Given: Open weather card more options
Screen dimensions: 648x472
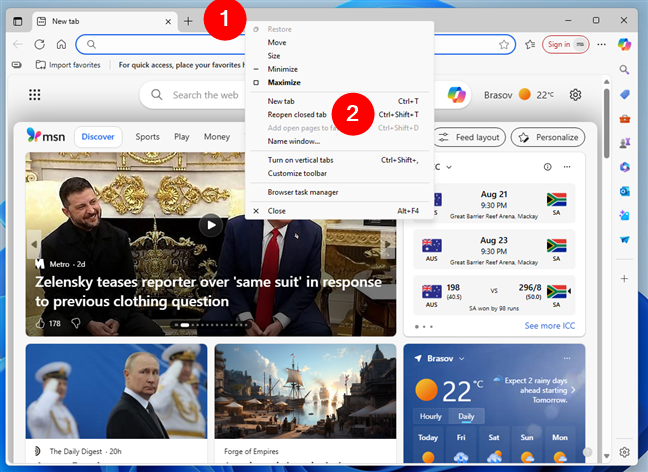Looking at the screenshot, I should [567, 358].
